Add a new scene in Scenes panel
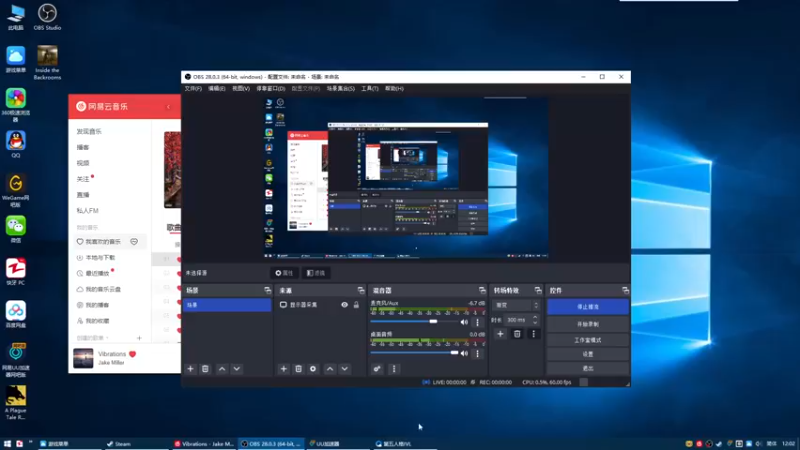 [x=190, y=369]
